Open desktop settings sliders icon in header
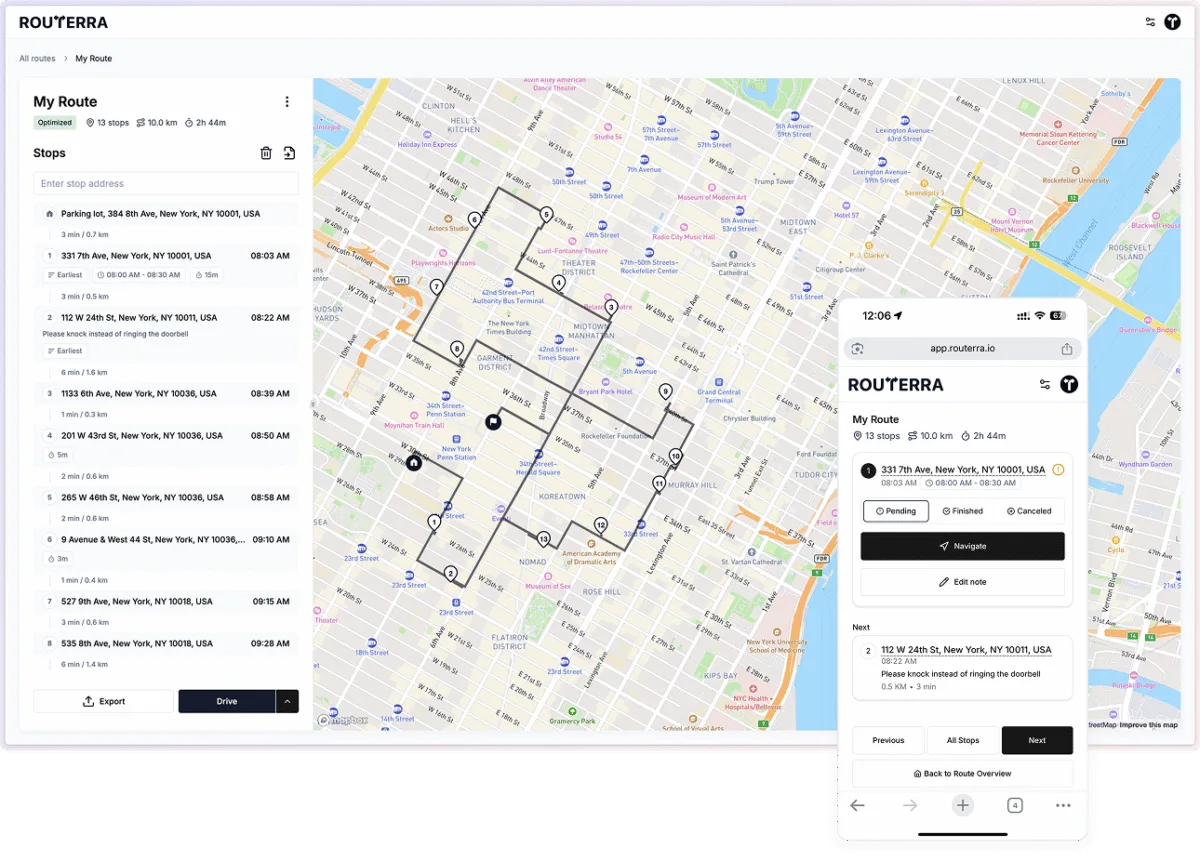The height and width of the screenshot is (861, 1200). tap(1150, 22)
